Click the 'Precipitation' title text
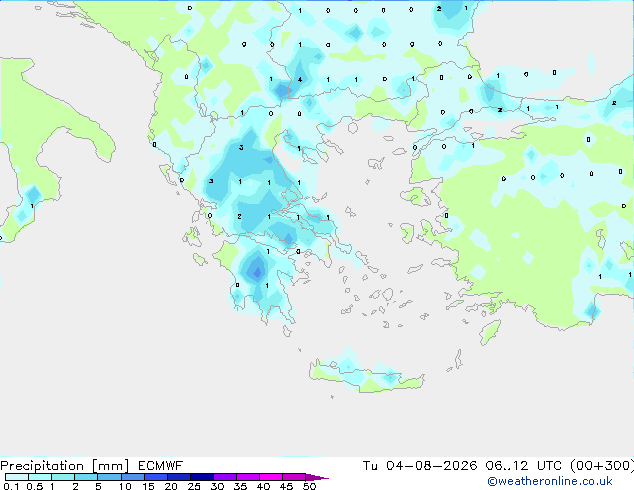 coord(42,466)
